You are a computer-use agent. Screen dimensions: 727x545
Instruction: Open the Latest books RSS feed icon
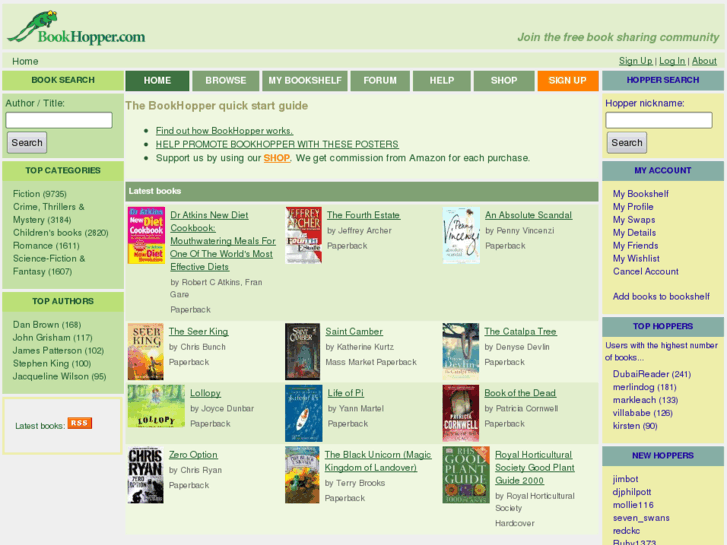(80, 423)
